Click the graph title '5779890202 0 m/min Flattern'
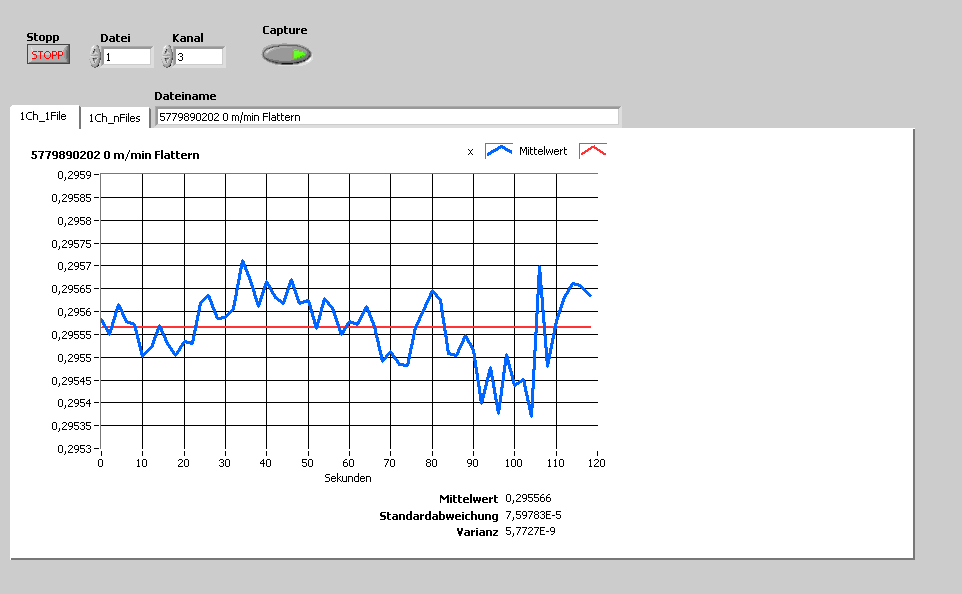The image size is (962, 594). click(115, 155)
